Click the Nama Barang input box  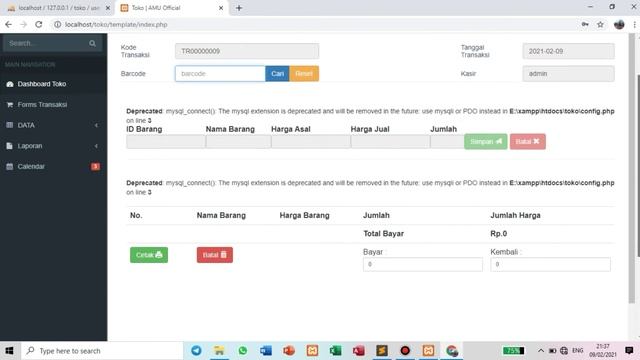tap(238, 142)
